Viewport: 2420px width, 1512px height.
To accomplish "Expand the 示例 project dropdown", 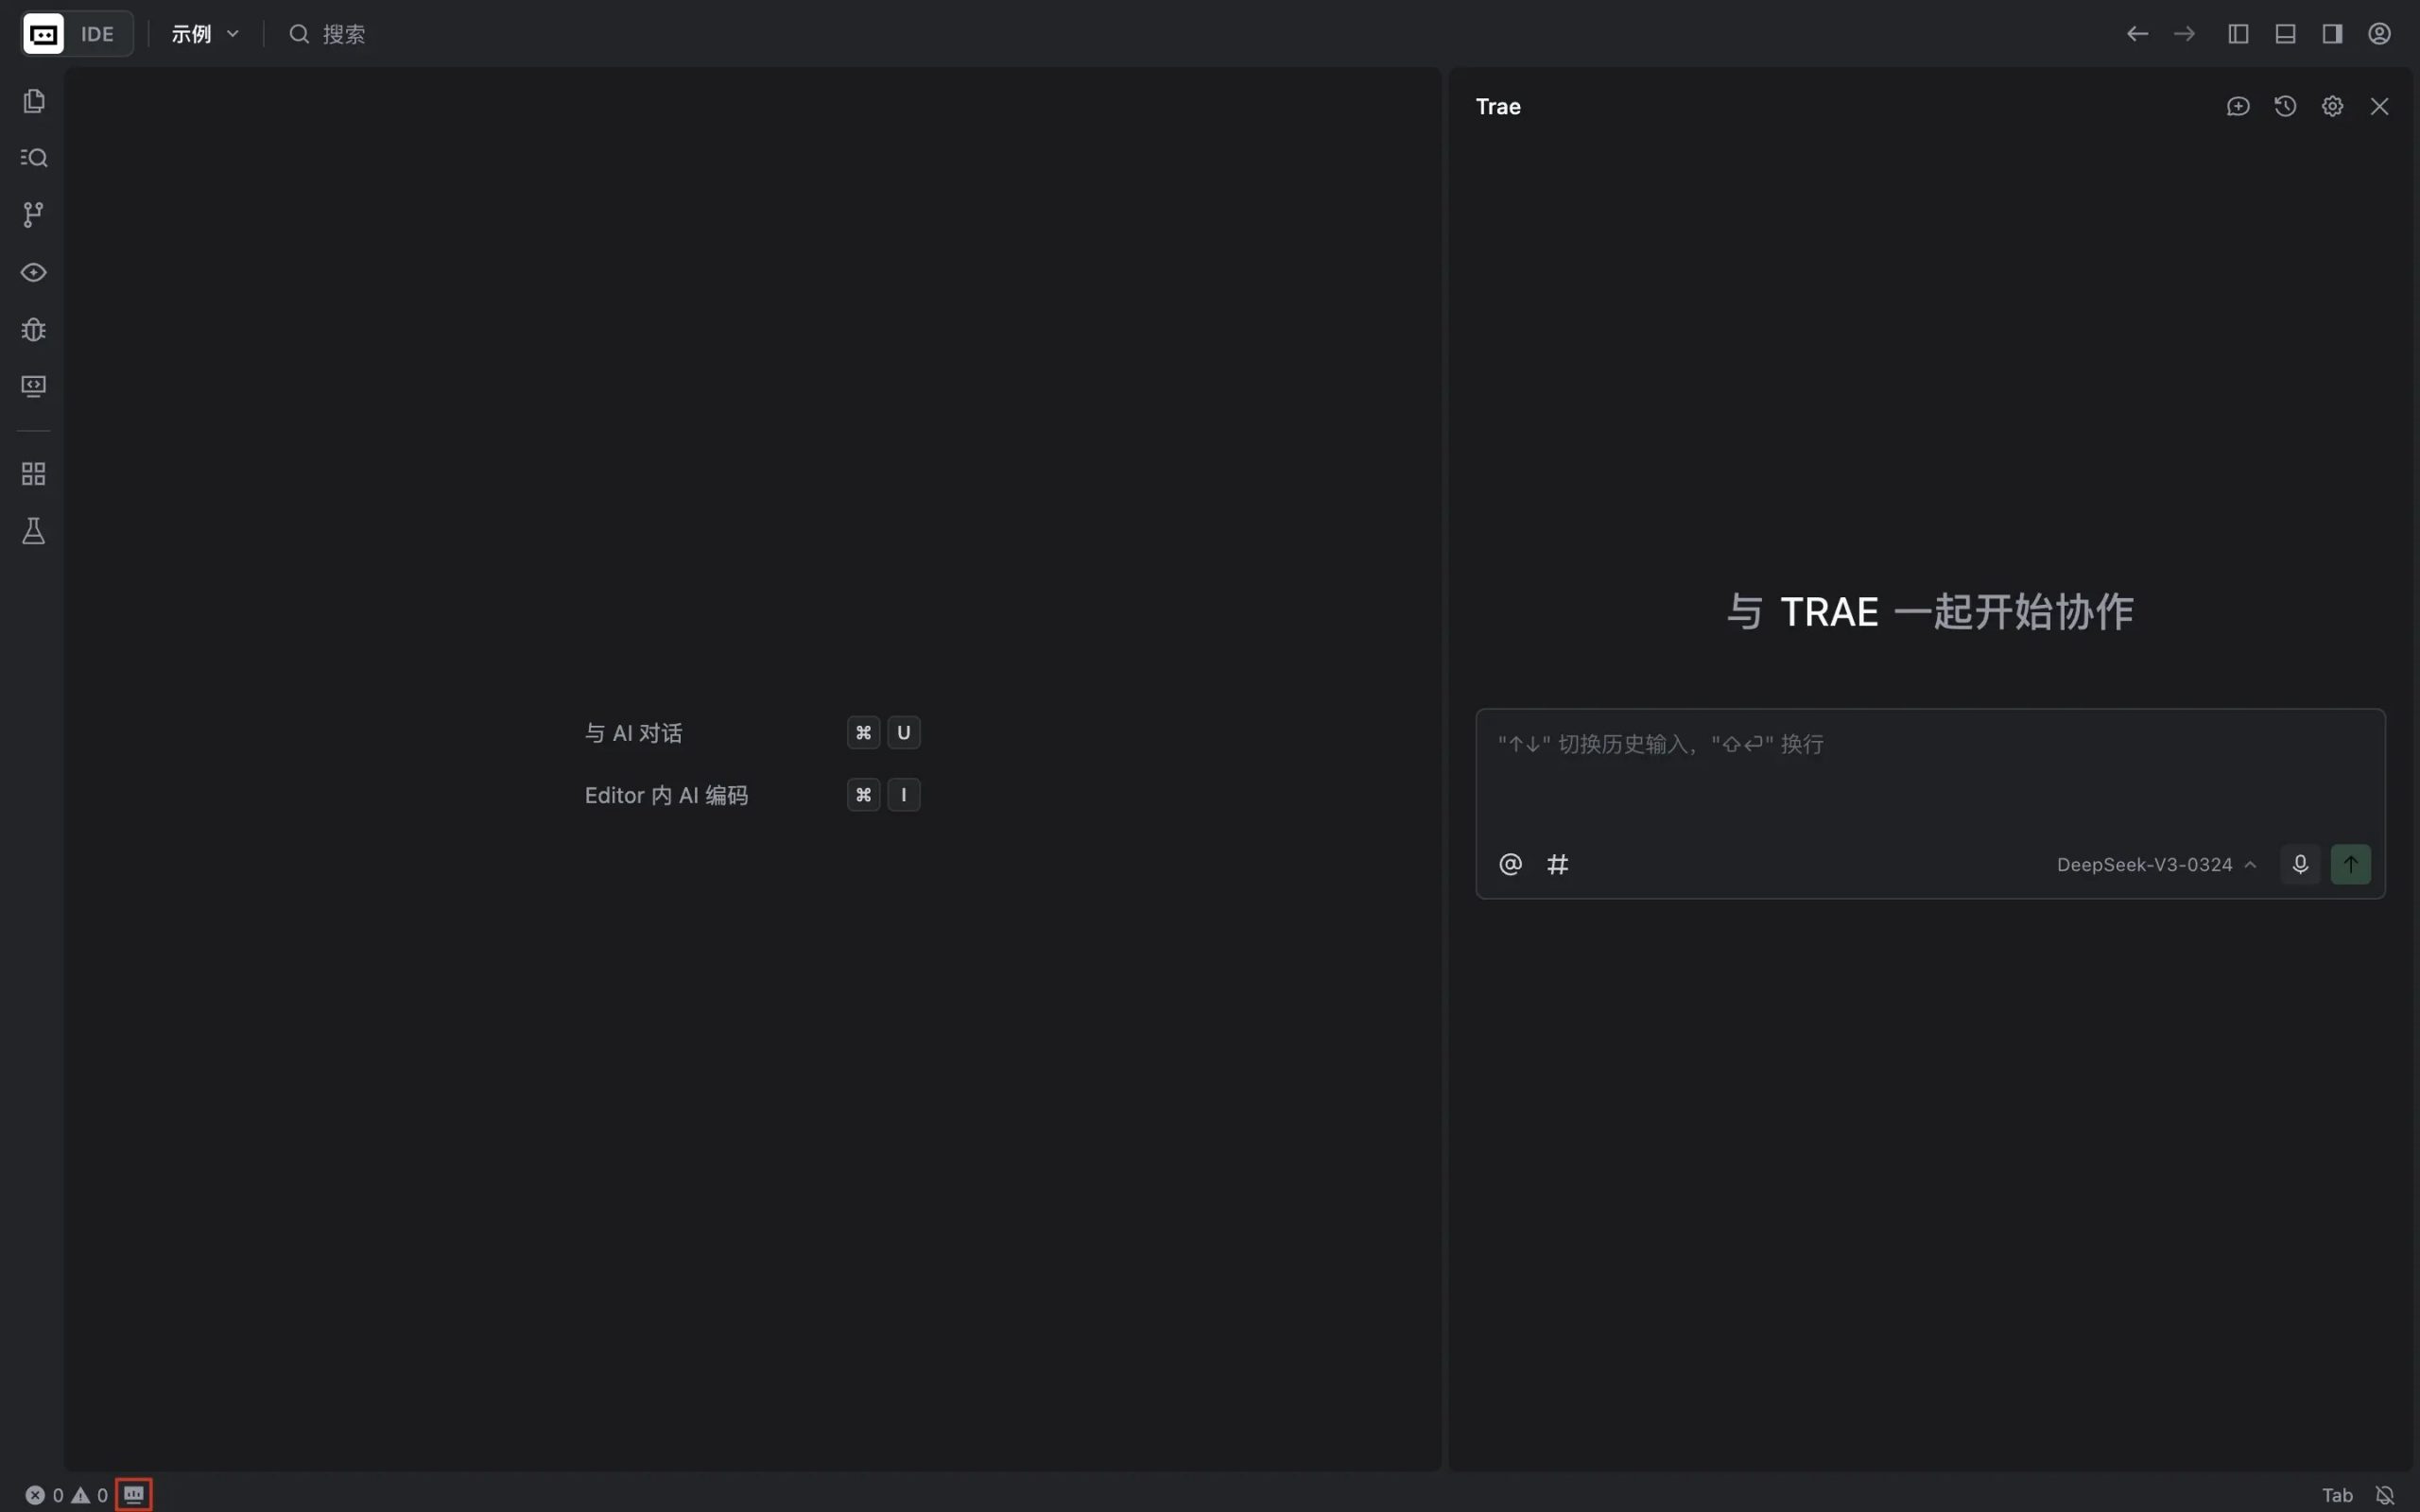I will tap(205, 34).
